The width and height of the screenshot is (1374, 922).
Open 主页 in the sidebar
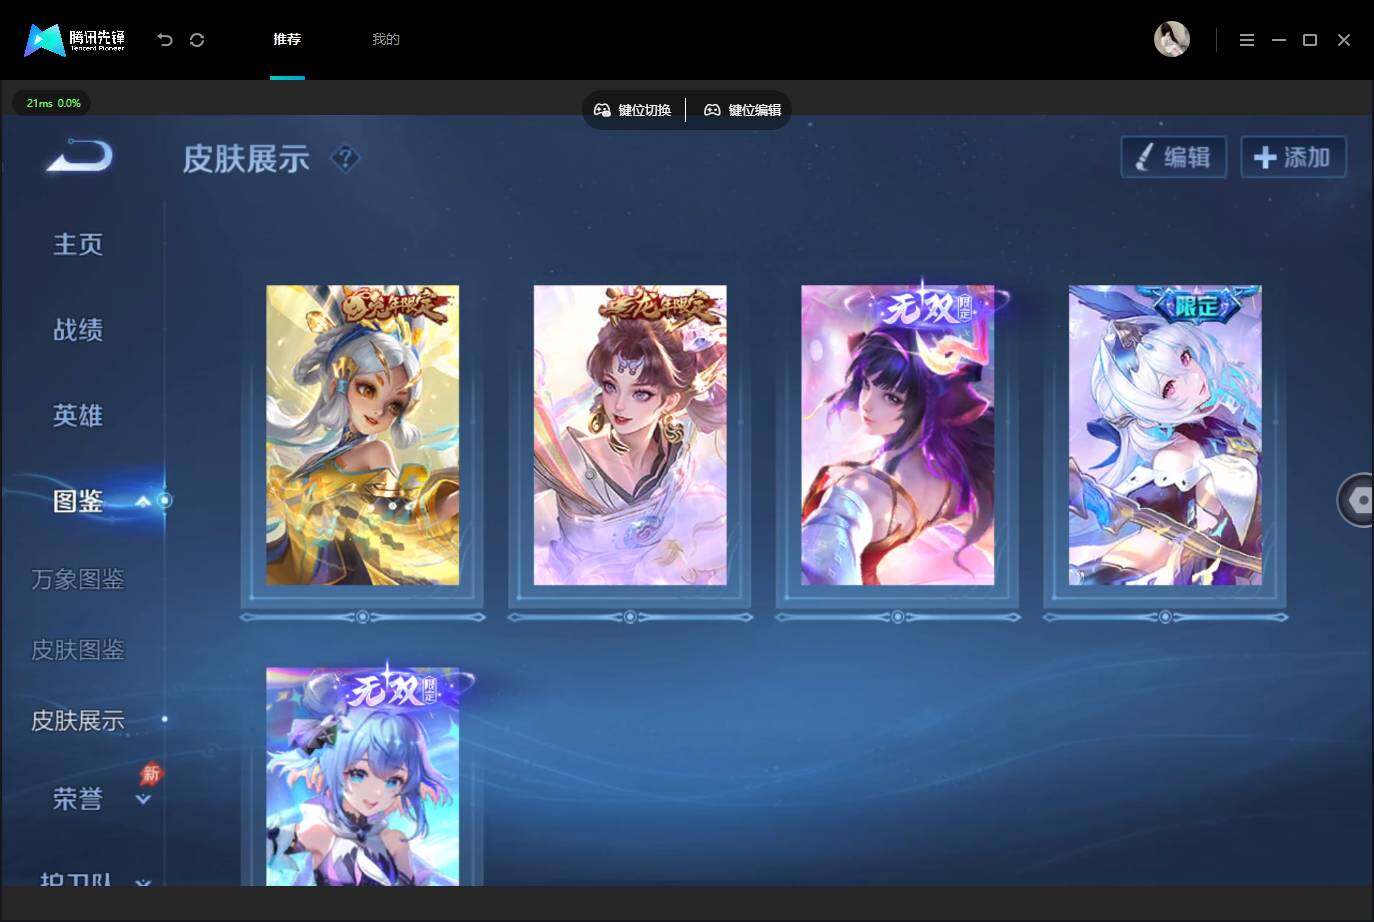[x=78, y=244]
